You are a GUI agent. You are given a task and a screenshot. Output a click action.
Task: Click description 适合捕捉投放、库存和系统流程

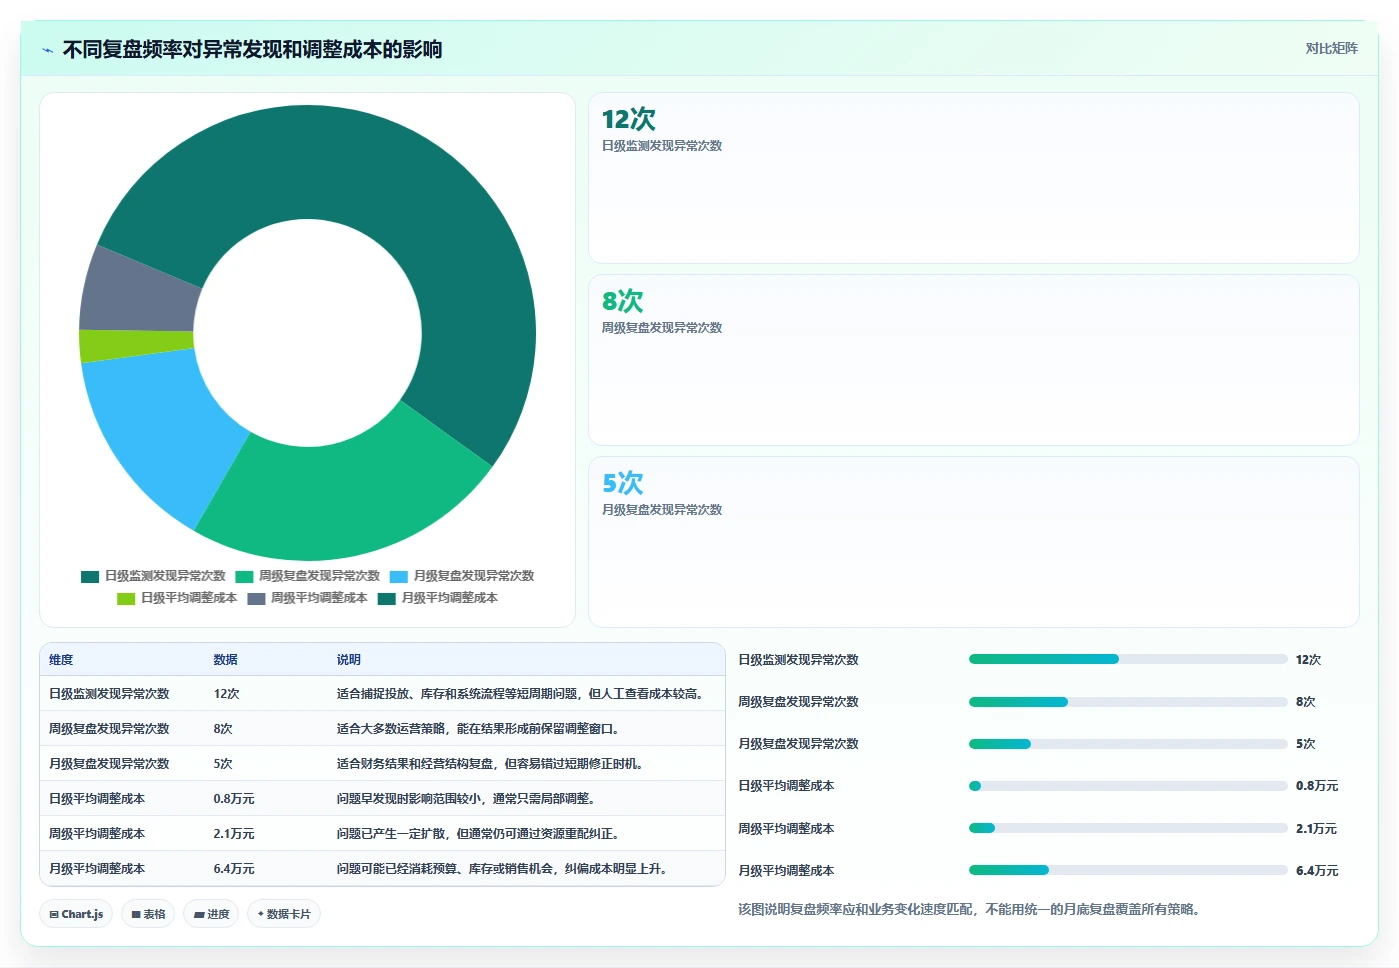click(520, 694)
